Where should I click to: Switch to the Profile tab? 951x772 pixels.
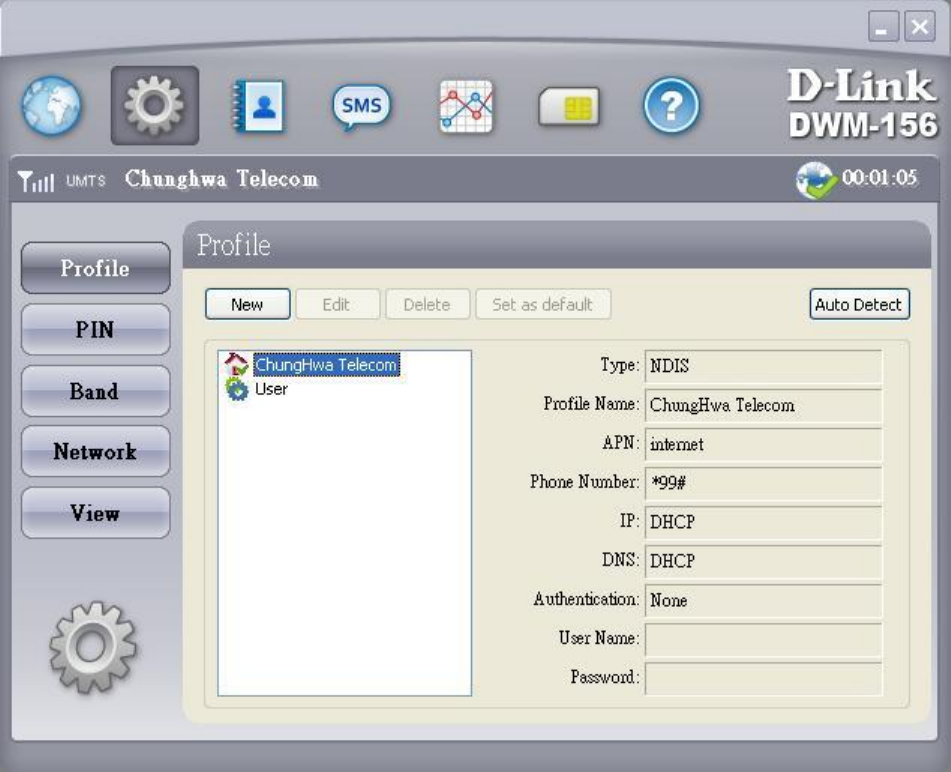click(96, 268)
